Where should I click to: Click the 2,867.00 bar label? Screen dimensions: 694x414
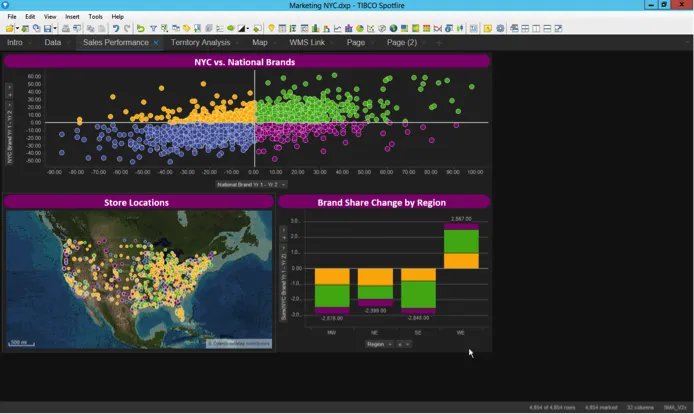[461, 219]
